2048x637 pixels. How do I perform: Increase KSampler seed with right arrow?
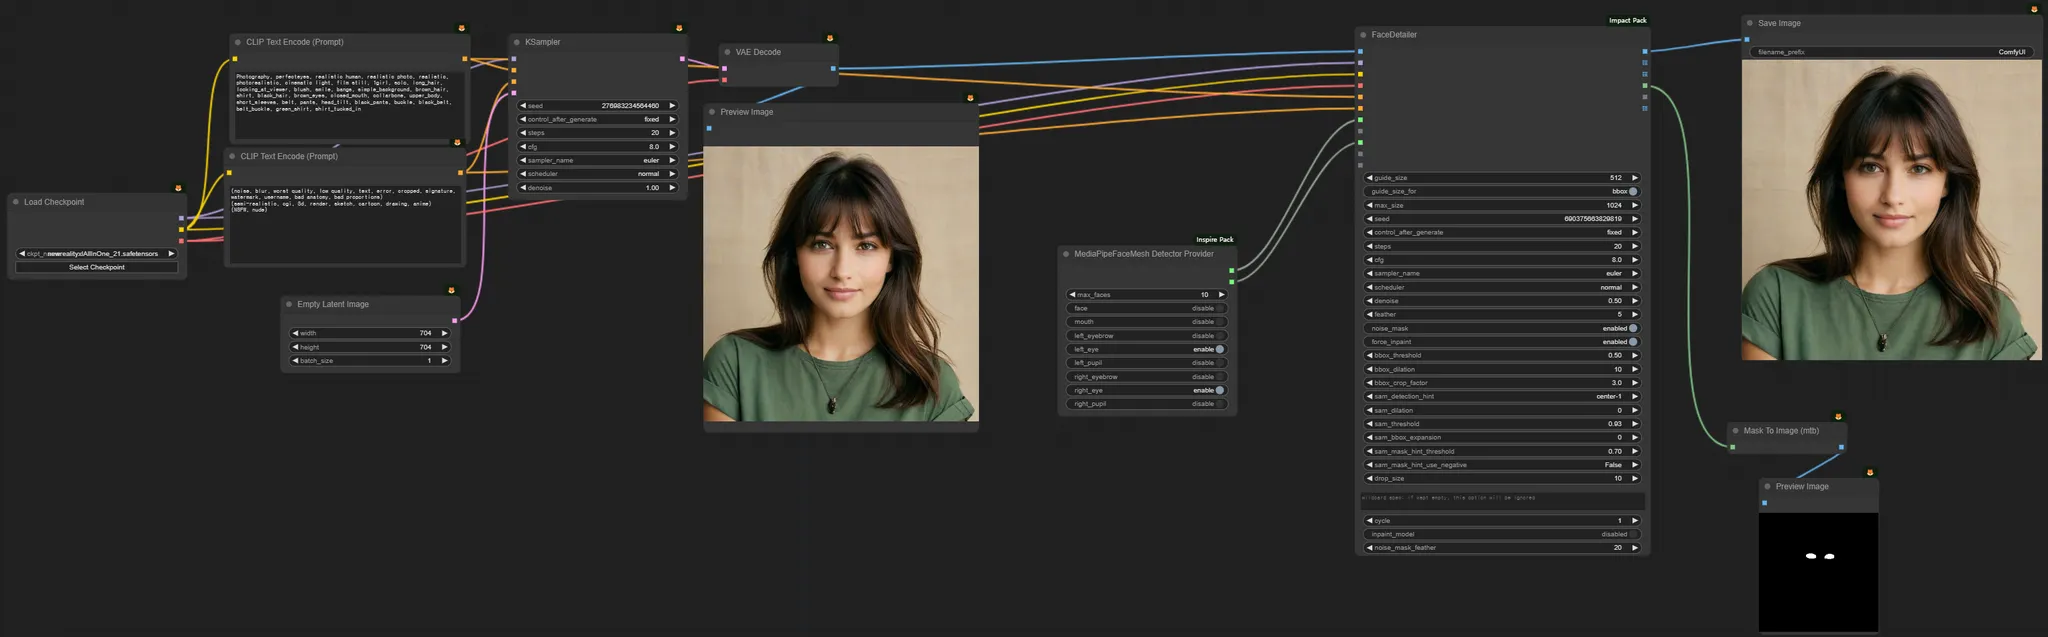pyautogui.click(x=672, y=106)
